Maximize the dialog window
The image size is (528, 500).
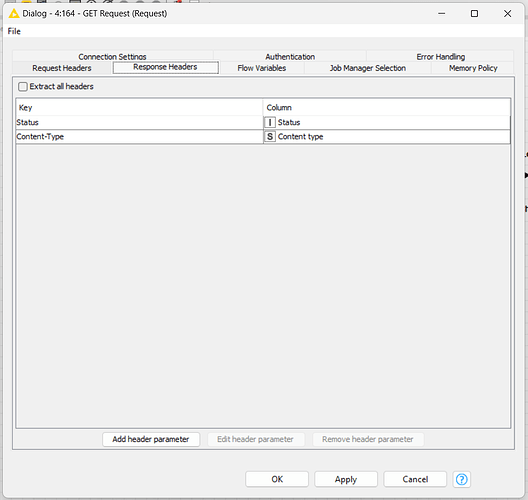[474, 13]
